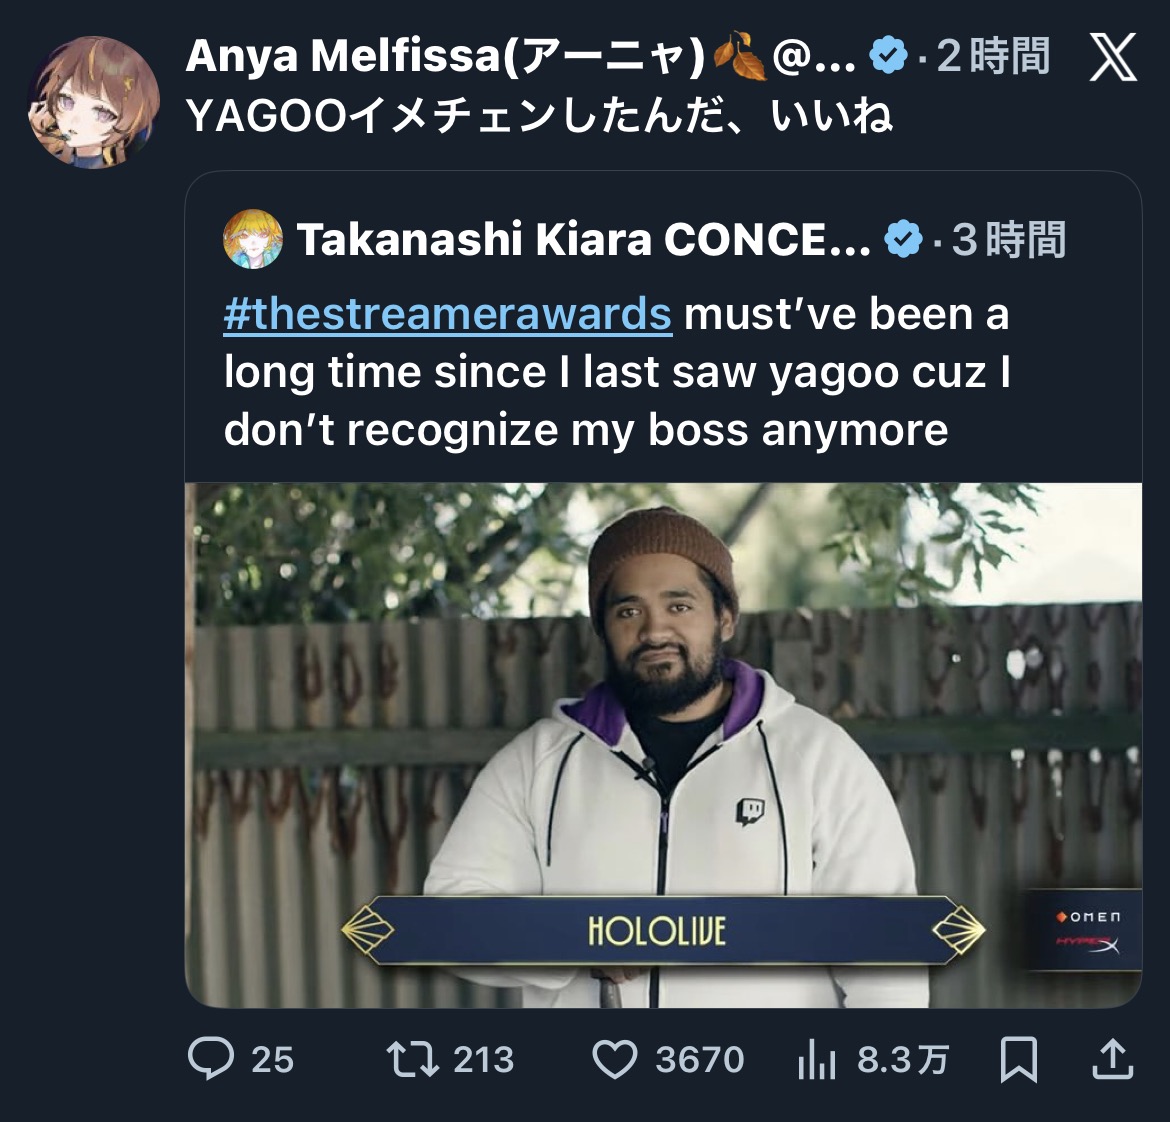Click the X logo icon

tap(1112, 57)
